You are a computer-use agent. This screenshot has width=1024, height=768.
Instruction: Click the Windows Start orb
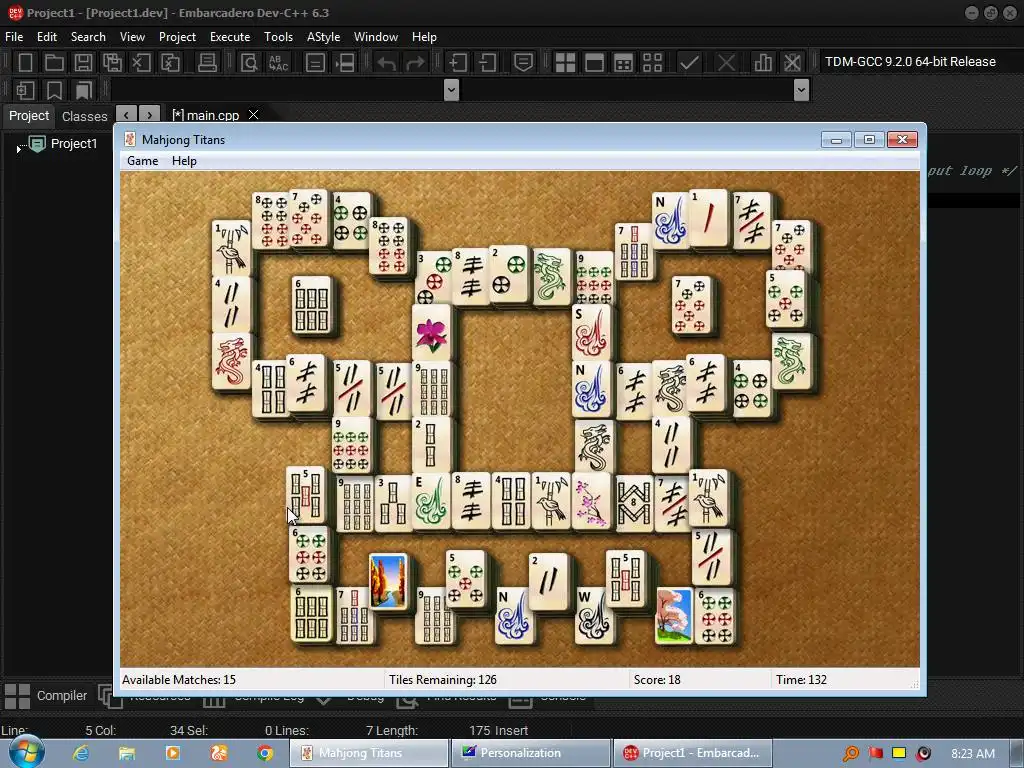26,752
